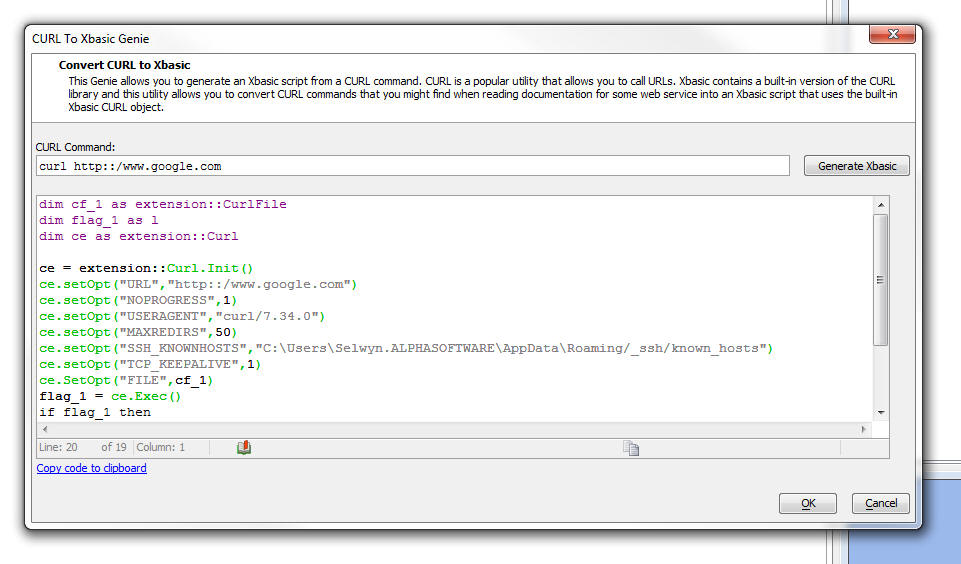Viewport: 961px width, 564px height.
Task: Click the setOpt "TCP_KEEPALIVE" code line
Action: [x=150, y=364]
